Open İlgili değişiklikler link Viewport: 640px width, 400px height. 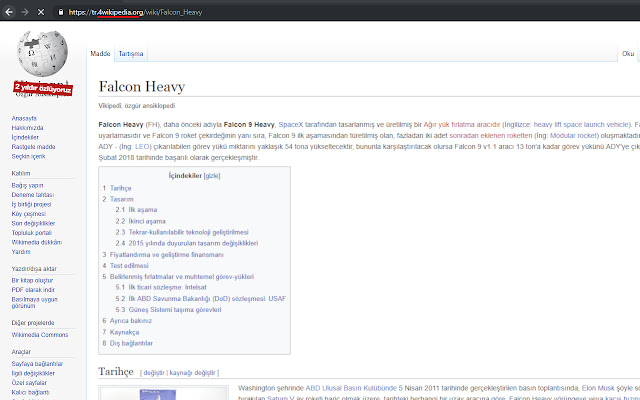(33, 373)
